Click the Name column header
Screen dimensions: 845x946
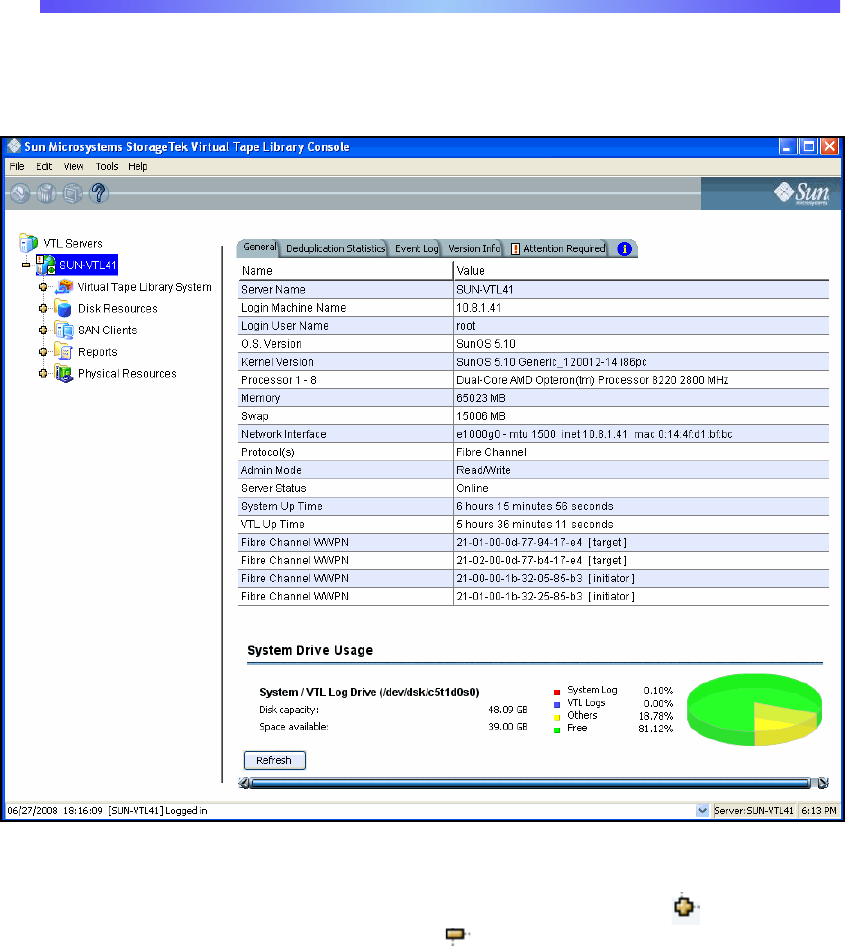click(x=345, y=270)
